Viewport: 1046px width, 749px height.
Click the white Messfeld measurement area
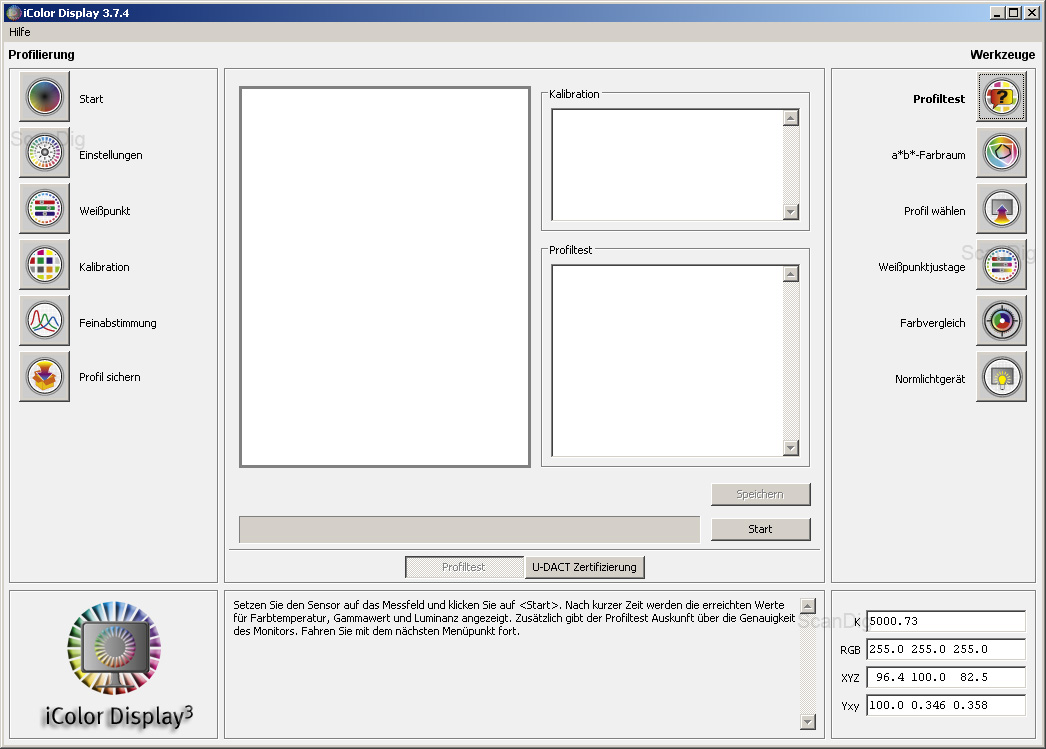coord(385,277)
